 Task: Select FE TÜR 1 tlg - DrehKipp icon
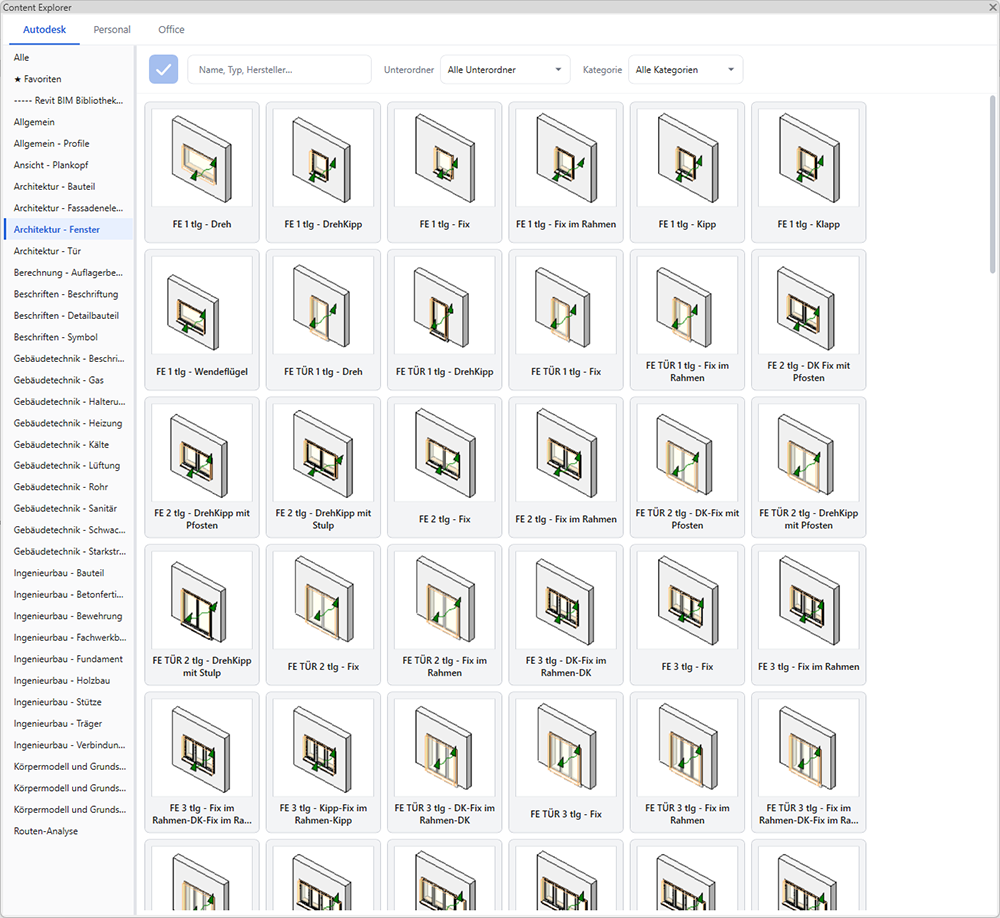445,306
